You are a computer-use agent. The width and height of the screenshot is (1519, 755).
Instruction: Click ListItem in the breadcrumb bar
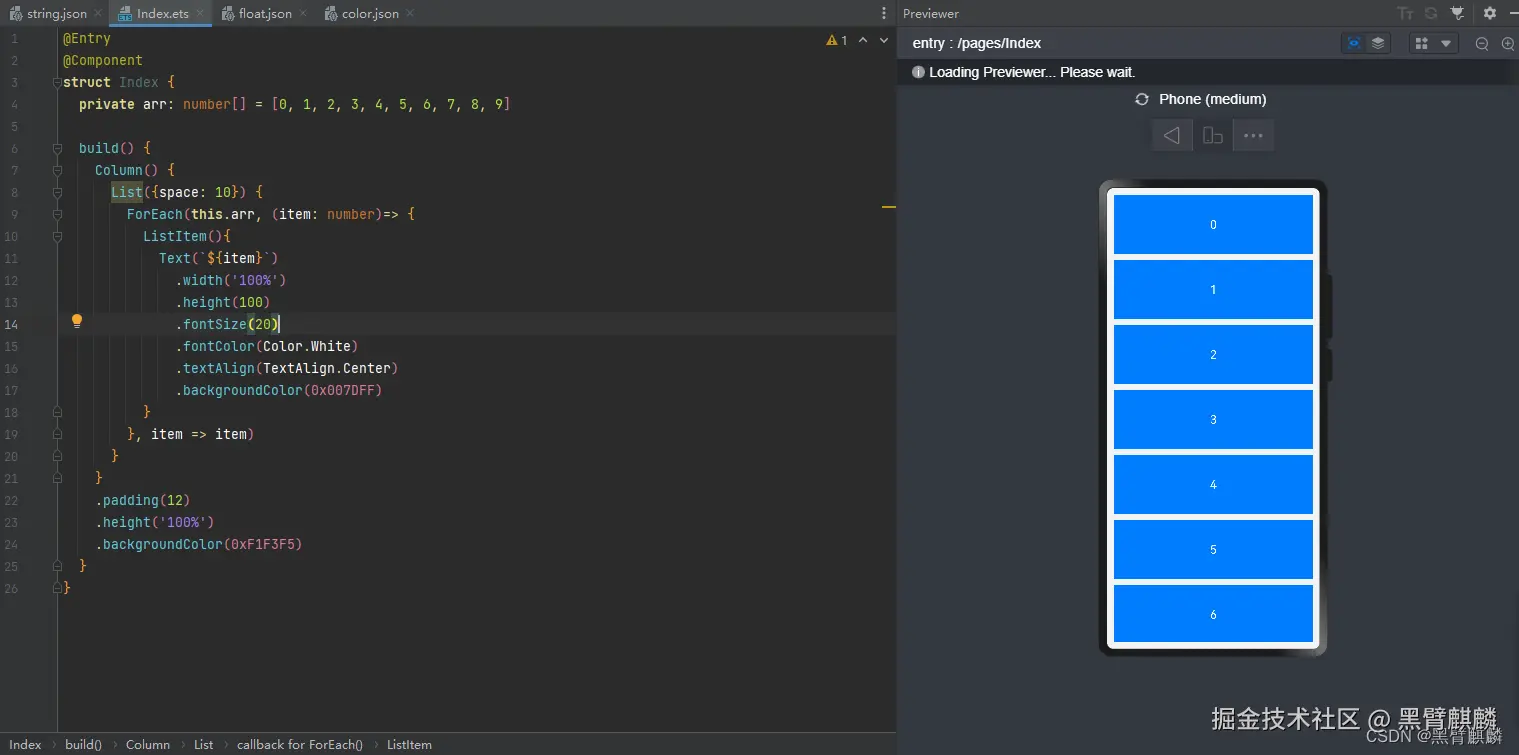(409, 744)
